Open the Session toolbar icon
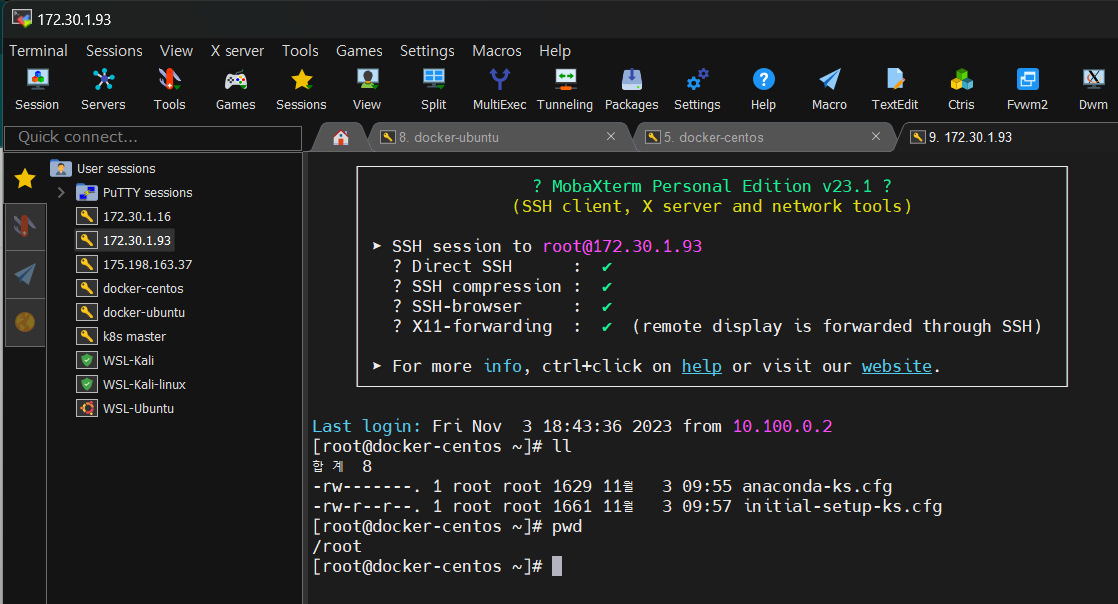Screen dimensions: 1118x604 coord(37,89)
